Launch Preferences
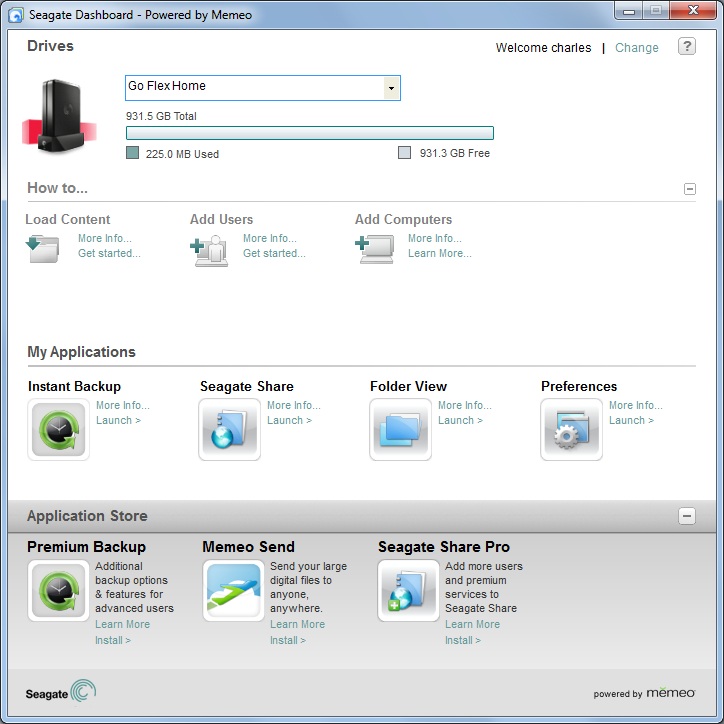 631,420
